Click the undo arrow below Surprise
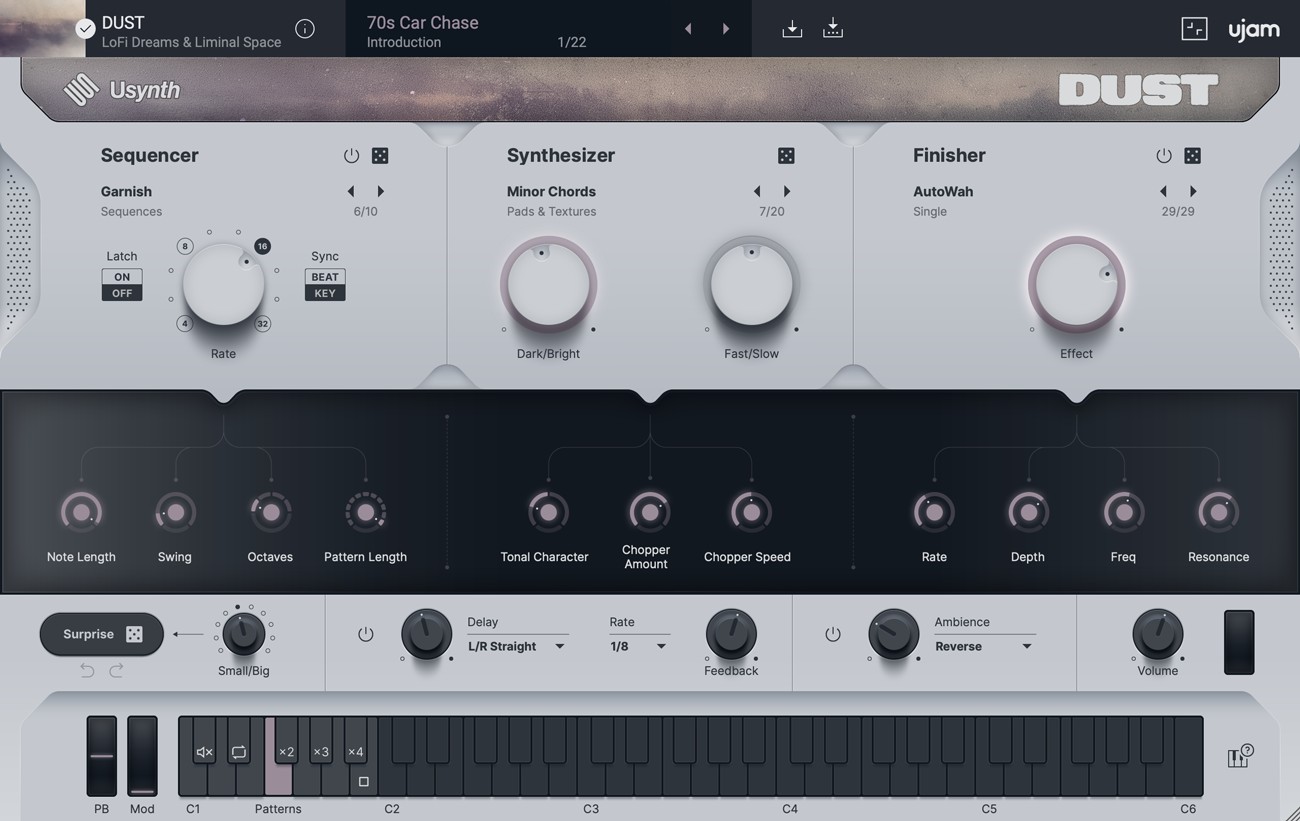Screen dimensions: 1300x821 coord(87,670)
